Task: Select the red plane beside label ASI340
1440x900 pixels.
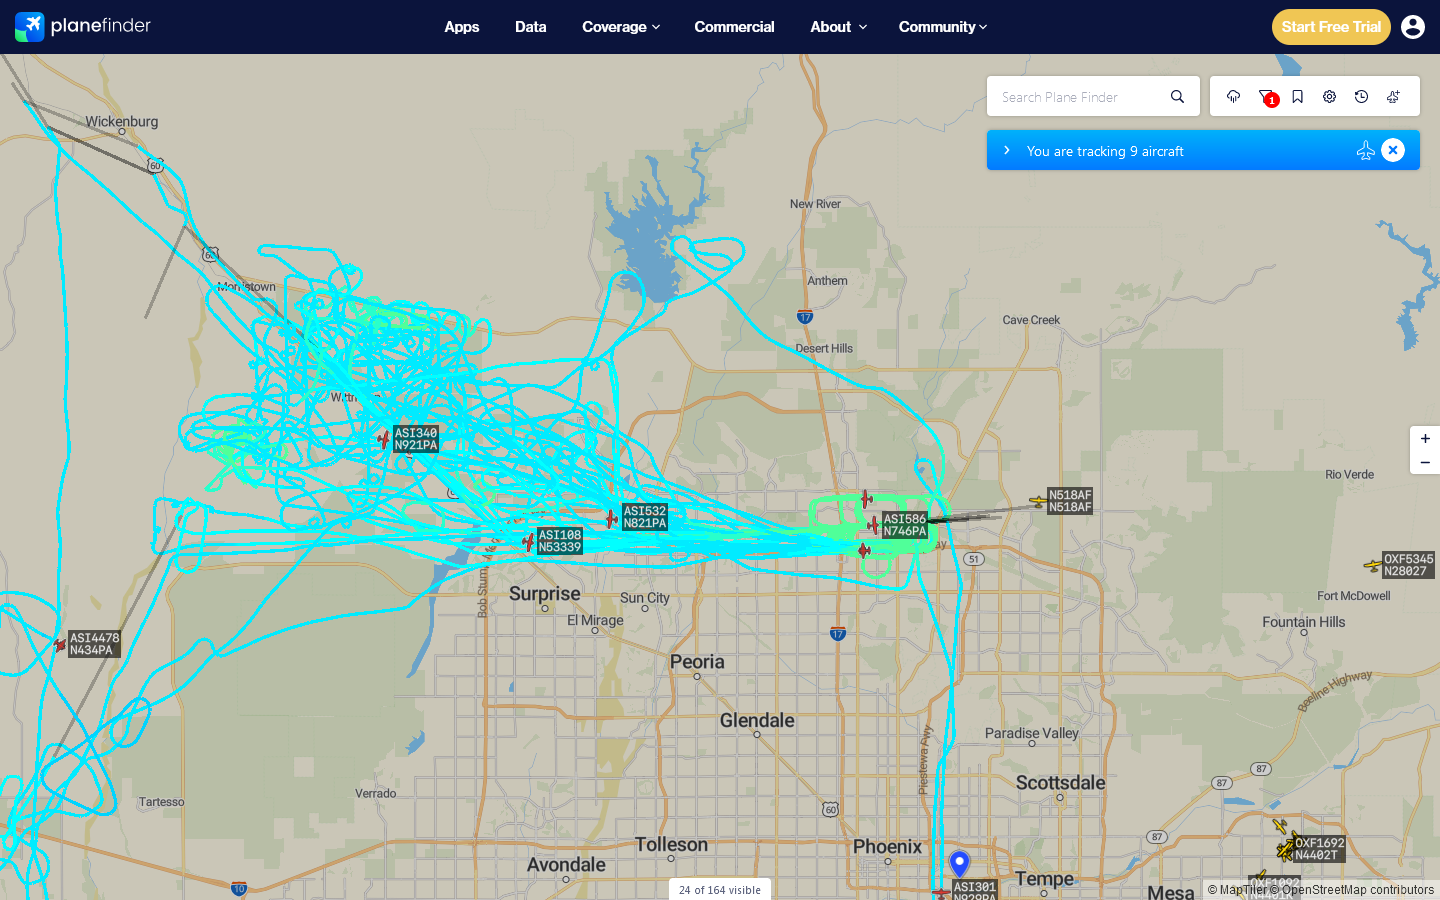Action: point(383,438)
